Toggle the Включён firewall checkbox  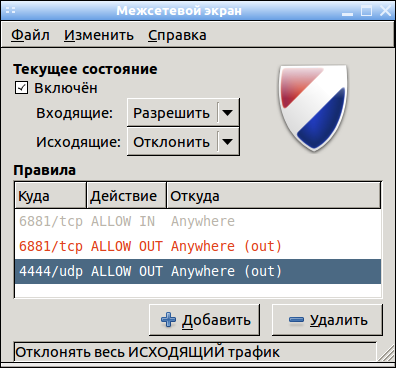coord(21,88)
